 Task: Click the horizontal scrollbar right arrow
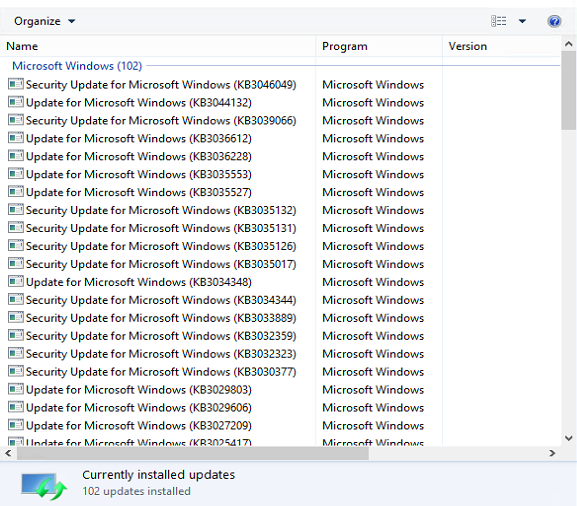click(552, 453)
